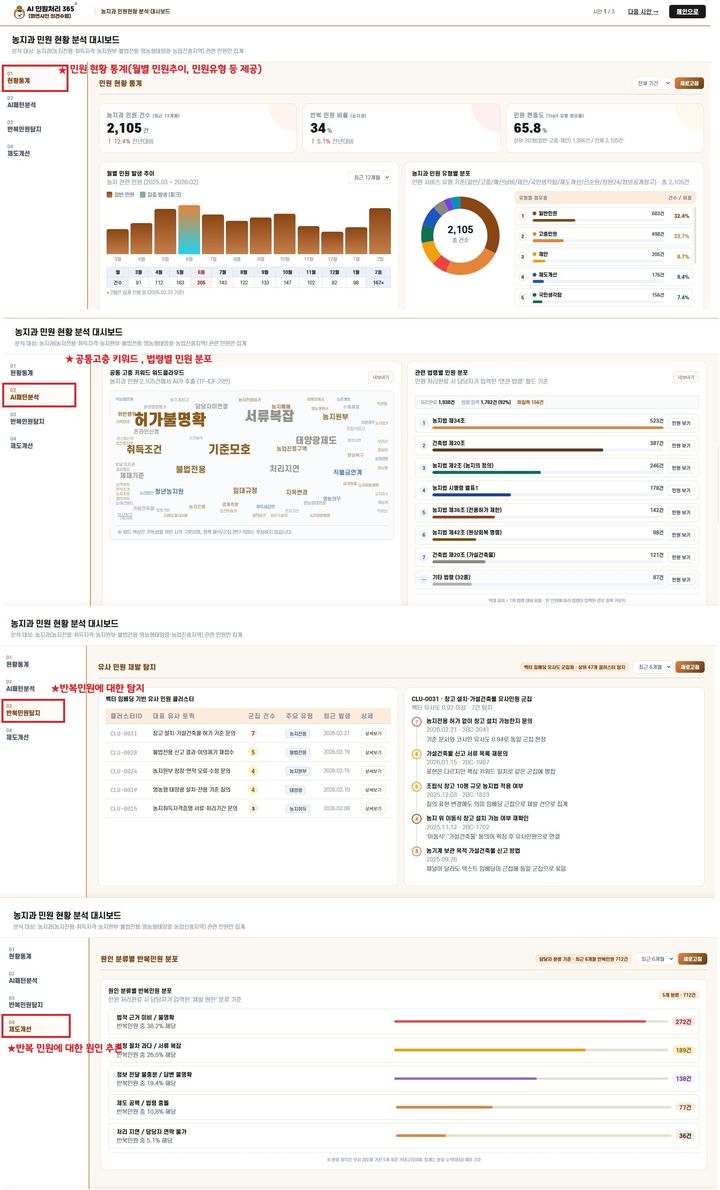Click 상세보기 for cluster CLU-0024
Image resolution: width=720 pixels, height=1190 pixels.
(372, 771)
